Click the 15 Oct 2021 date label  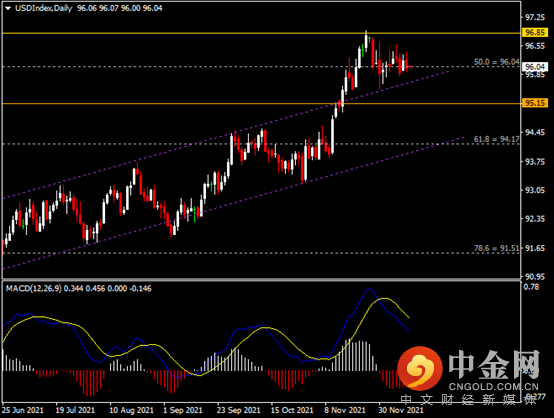[292, 410]
